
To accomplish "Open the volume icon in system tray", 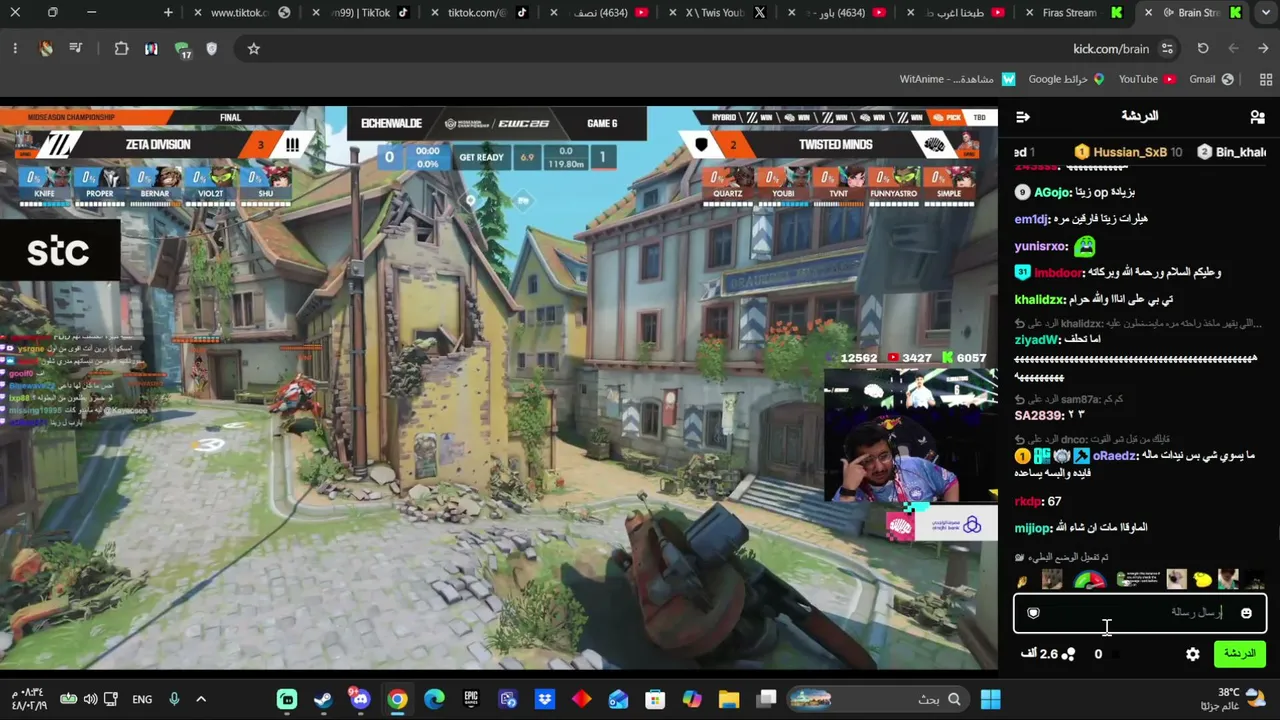I will [x=90, y=699].
